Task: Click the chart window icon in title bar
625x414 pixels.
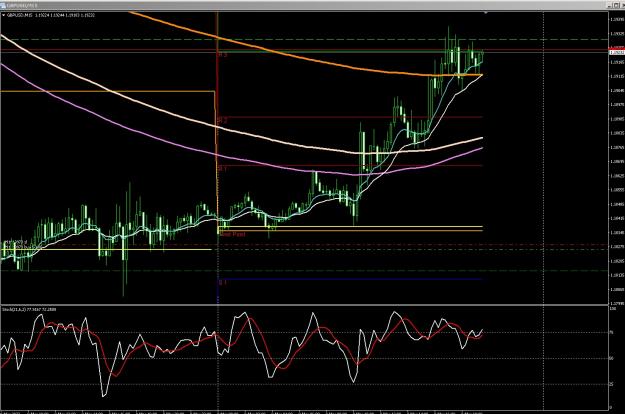Action: point(3,6)
